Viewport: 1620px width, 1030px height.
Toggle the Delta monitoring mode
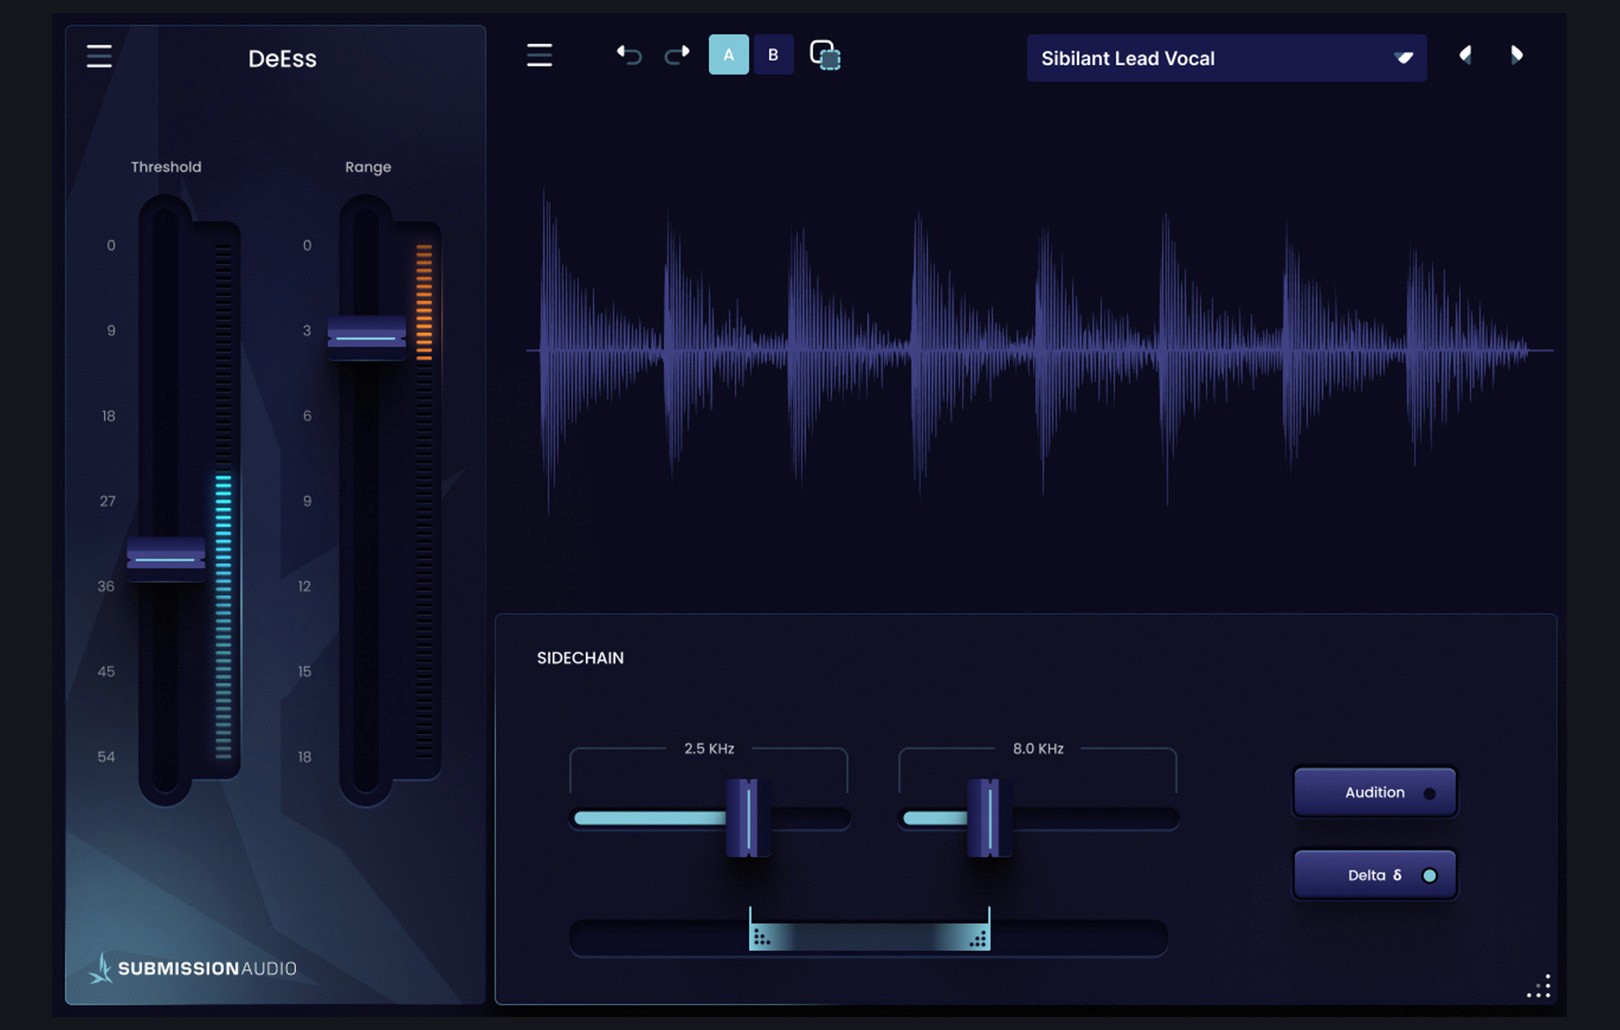1375,873
